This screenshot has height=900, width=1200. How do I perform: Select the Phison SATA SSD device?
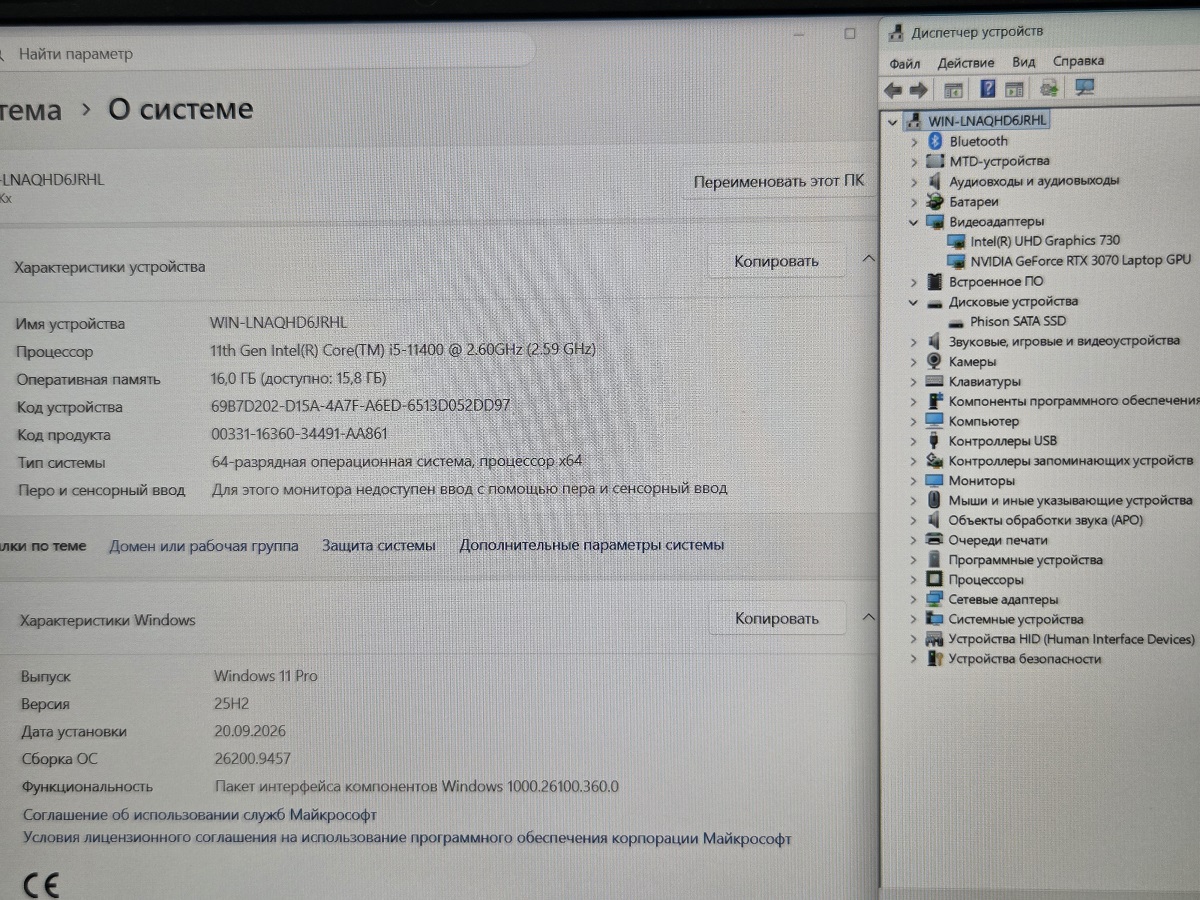click(1018, 321)
